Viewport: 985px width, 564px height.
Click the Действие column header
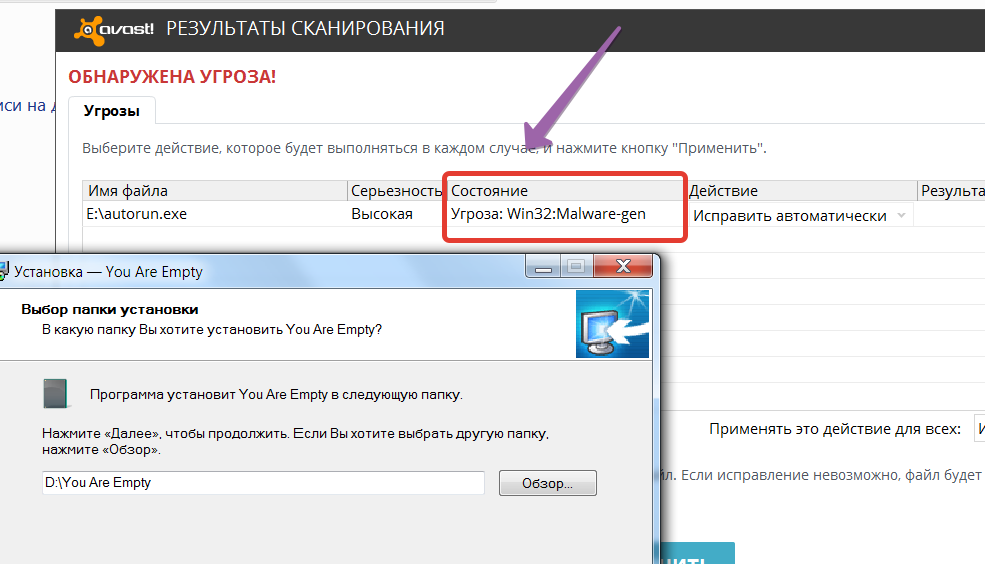coord(802,191)
